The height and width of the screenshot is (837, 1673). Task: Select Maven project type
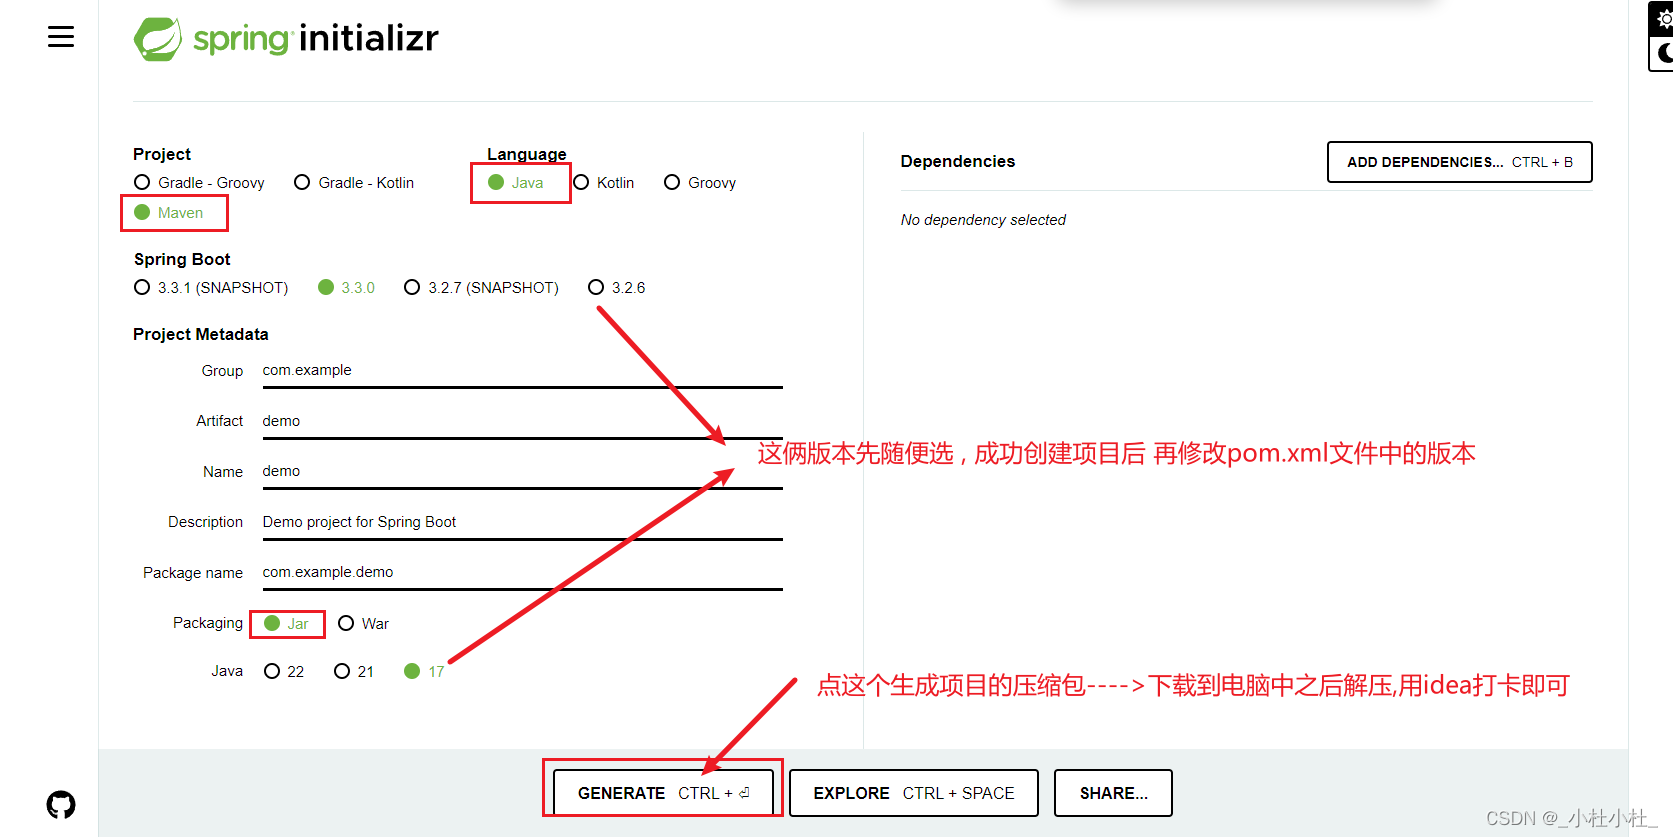coord(169,212)
